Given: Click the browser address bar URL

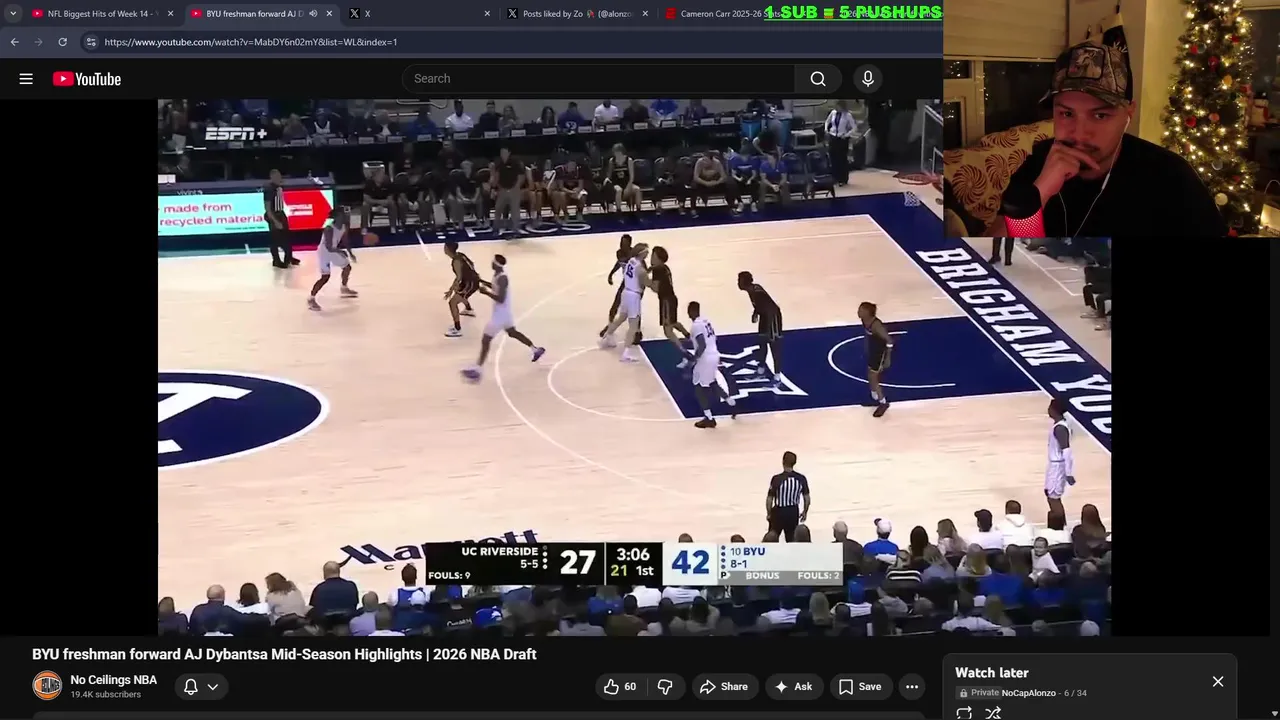Looking at the screenshot, I should click(251, 42).
